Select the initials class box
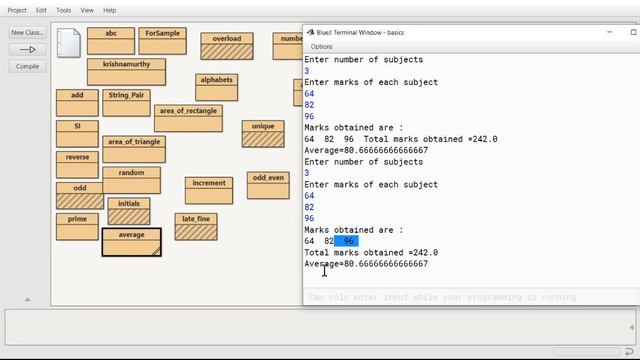This screenshot has width=640, height=360. (x=129, y=211)
